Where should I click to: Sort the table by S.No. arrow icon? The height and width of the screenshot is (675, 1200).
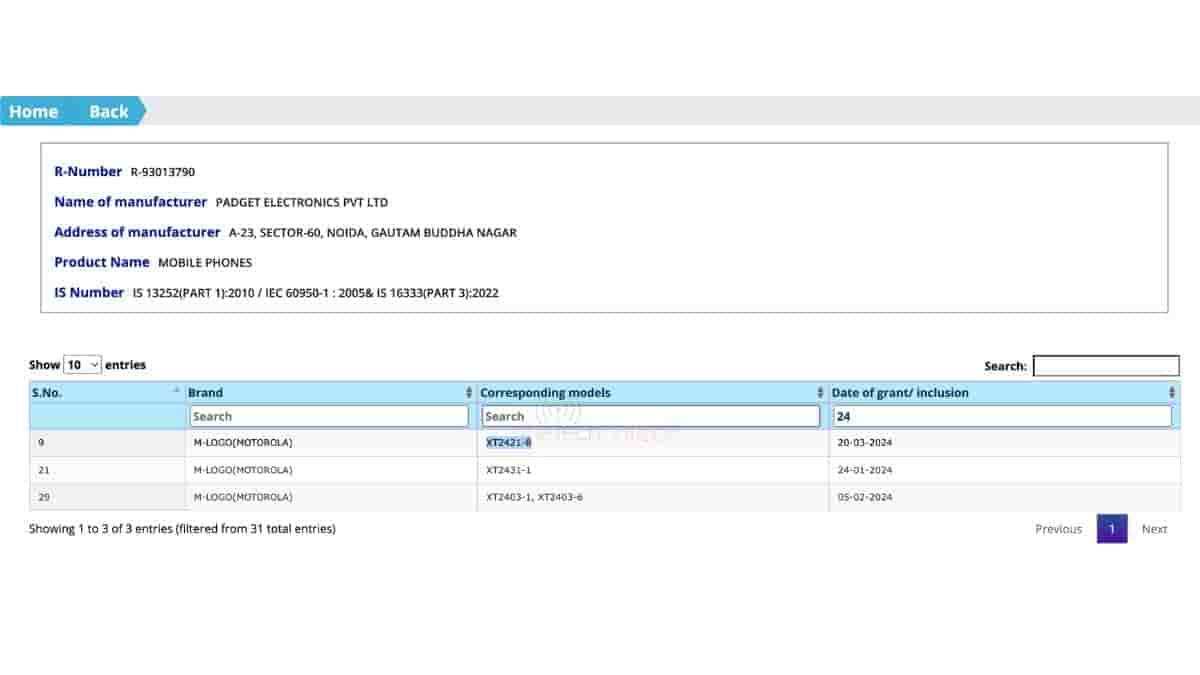click(x=177, y=392)
